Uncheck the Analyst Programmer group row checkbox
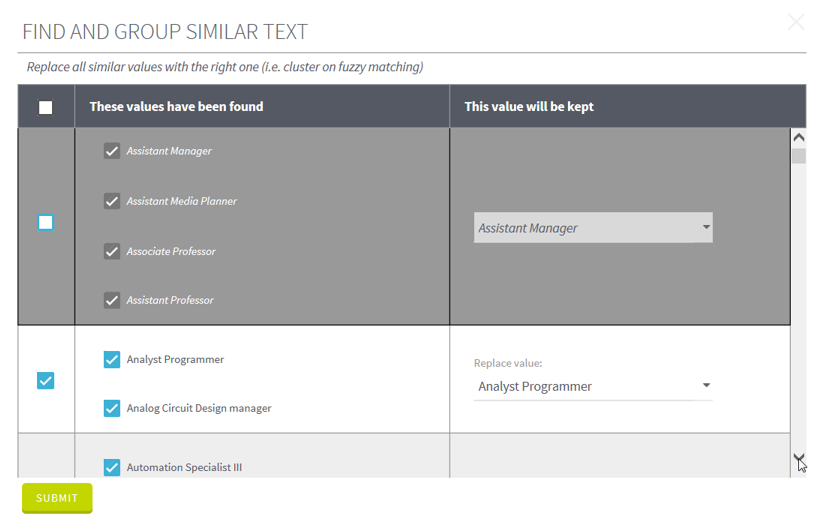Image resolution: width=824 pixels, height=523 pixels. click(x=46, y=380)
